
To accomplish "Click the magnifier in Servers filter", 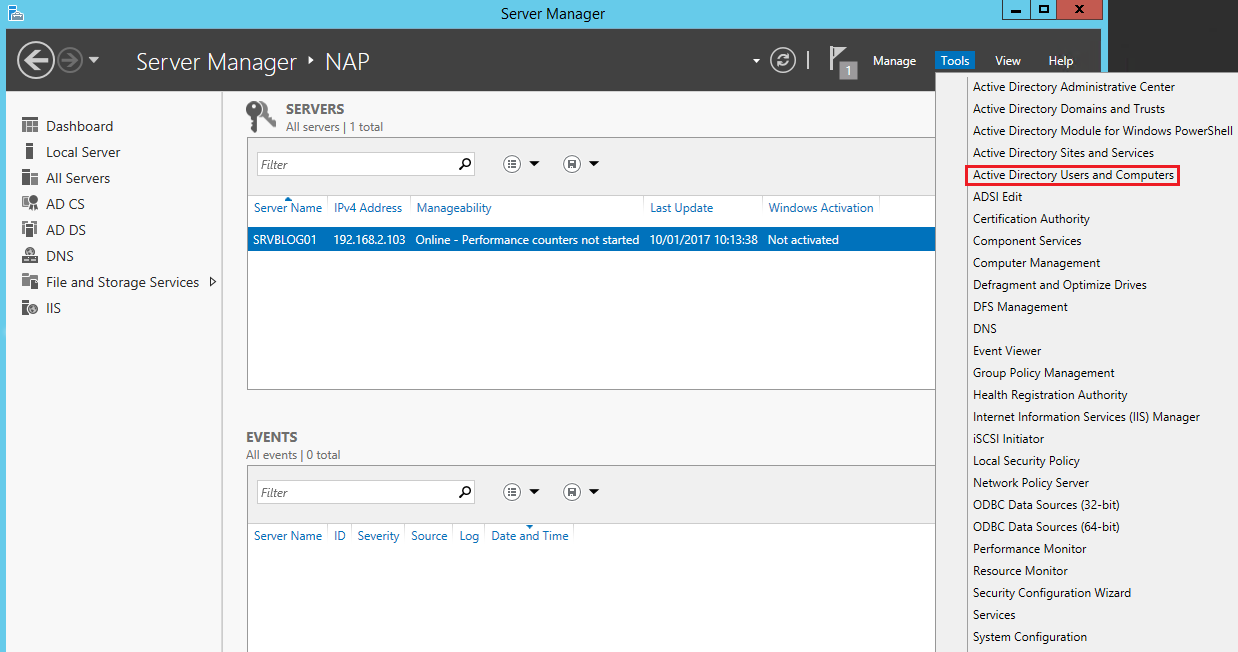I will (x=464, y=164).
